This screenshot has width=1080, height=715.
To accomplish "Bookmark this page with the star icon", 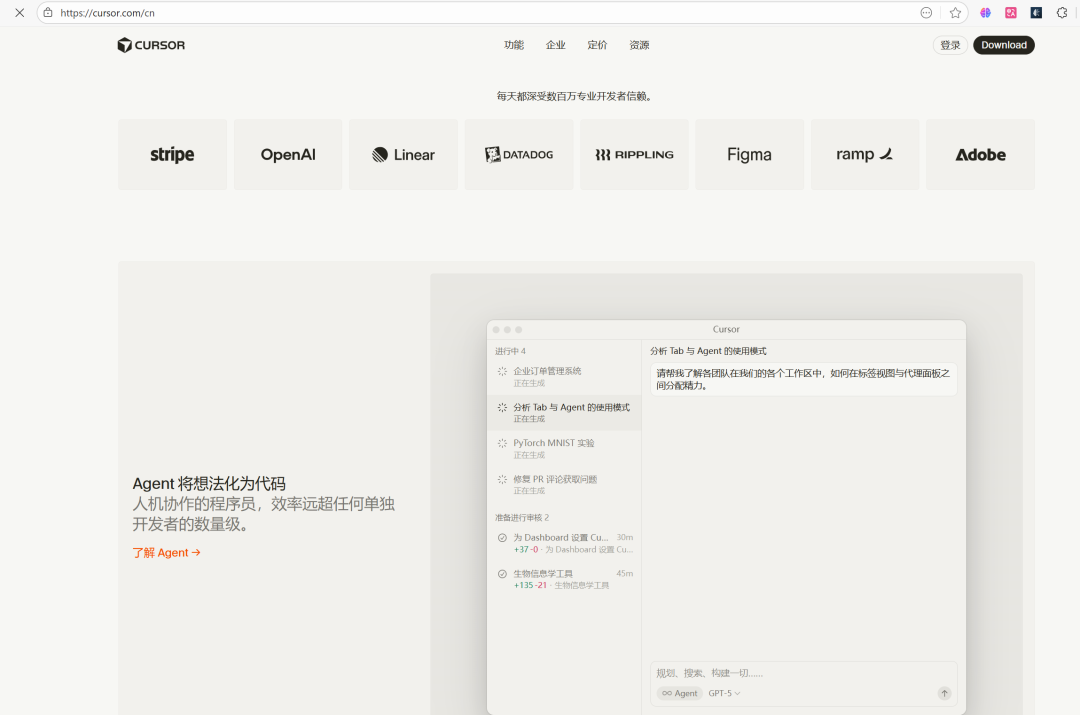I will tap(955, 12).
